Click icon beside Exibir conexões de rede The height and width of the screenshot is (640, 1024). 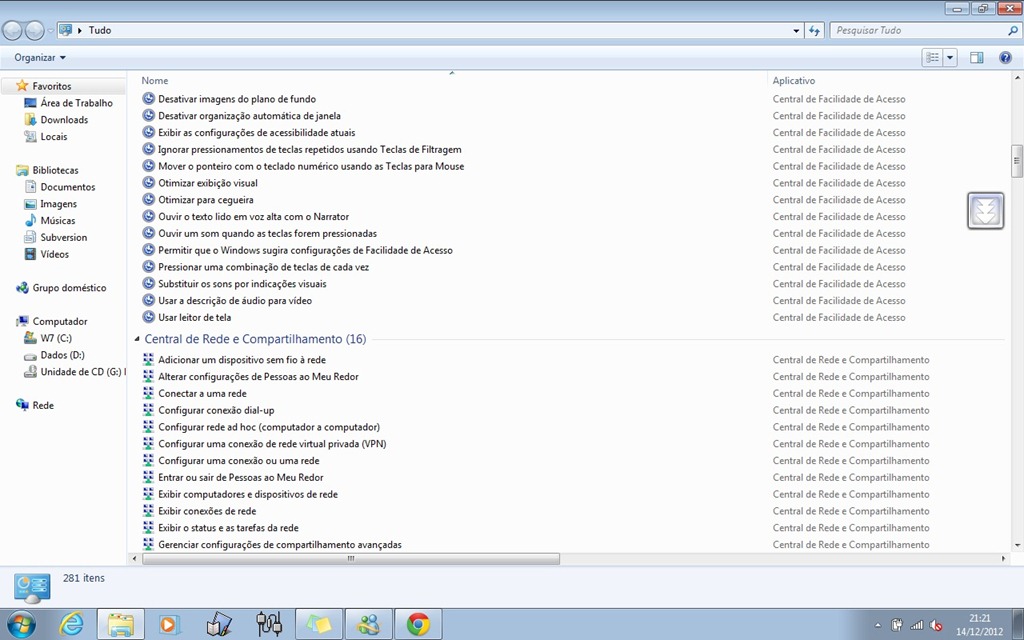[148, 511]
